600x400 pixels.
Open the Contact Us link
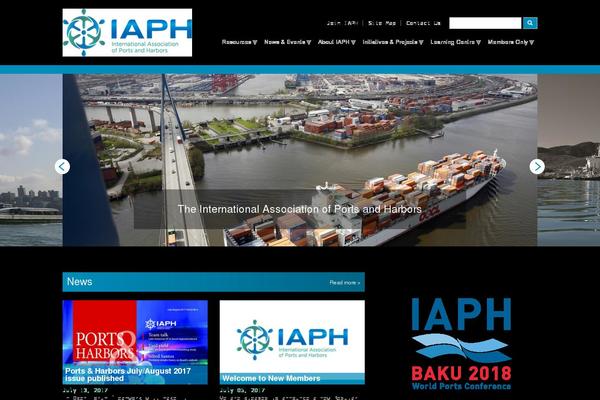point(423,23)
